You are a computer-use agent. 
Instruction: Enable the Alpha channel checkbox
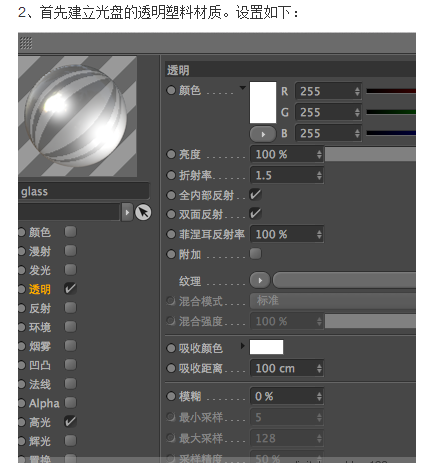[x=70, y=403]
